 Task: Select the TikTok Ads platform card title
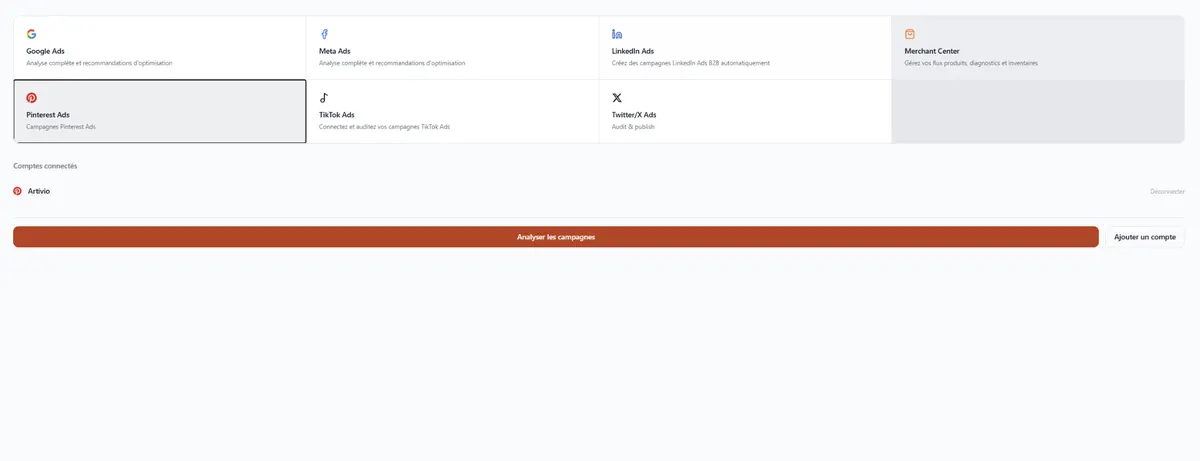(x=337, y=115)
